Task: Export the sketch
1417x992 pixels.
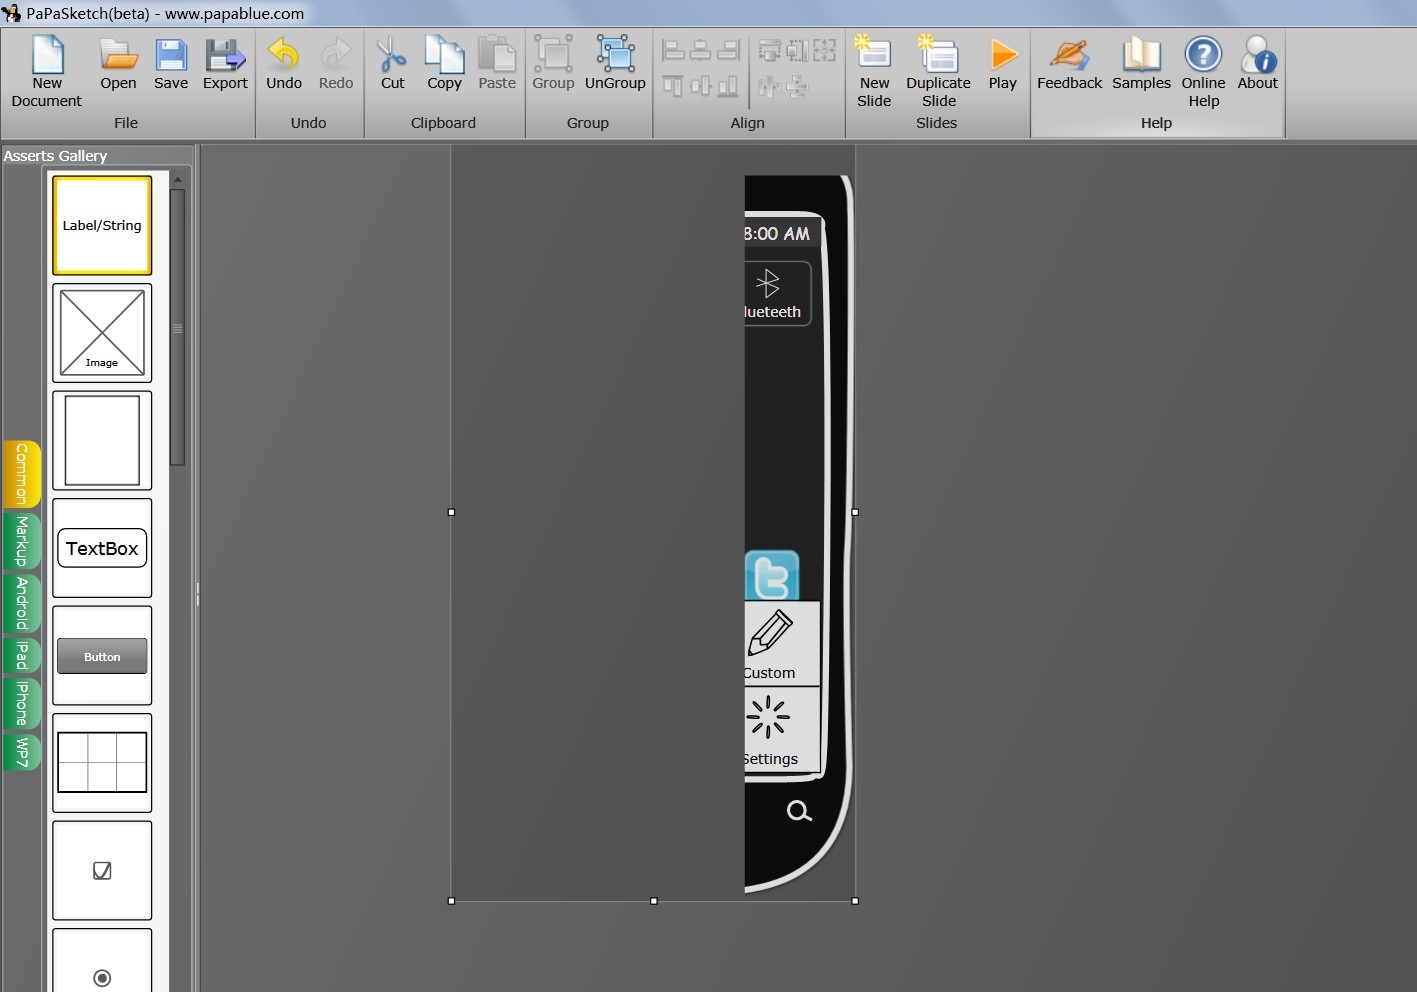Action: tap(225, 64)
